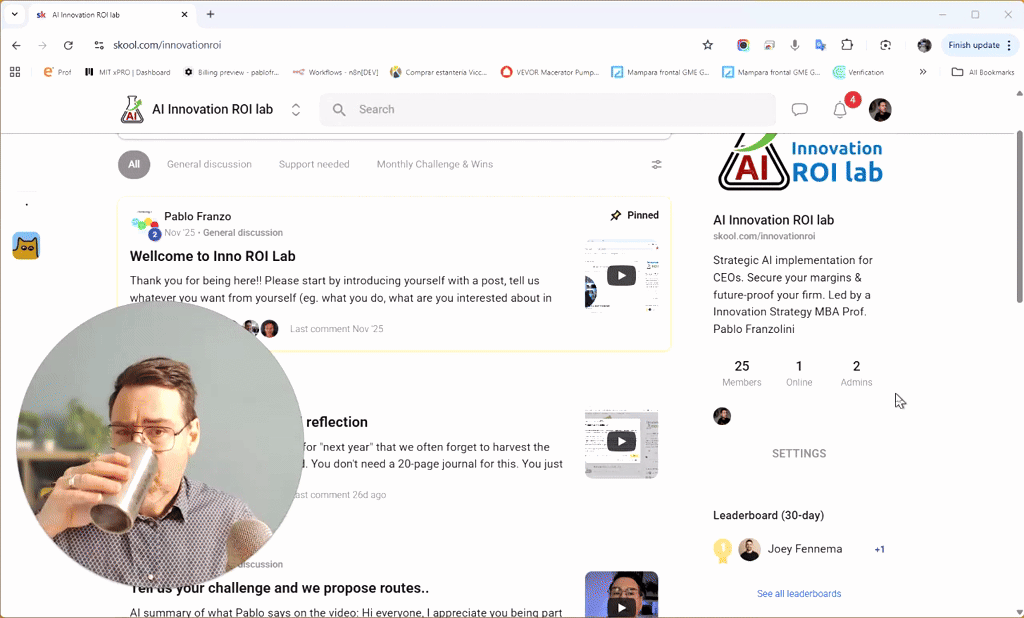Show more bookmarks with the chevron
This screenshot has height=618, width=1024.
pyautogui.click(x=923, y=72)
